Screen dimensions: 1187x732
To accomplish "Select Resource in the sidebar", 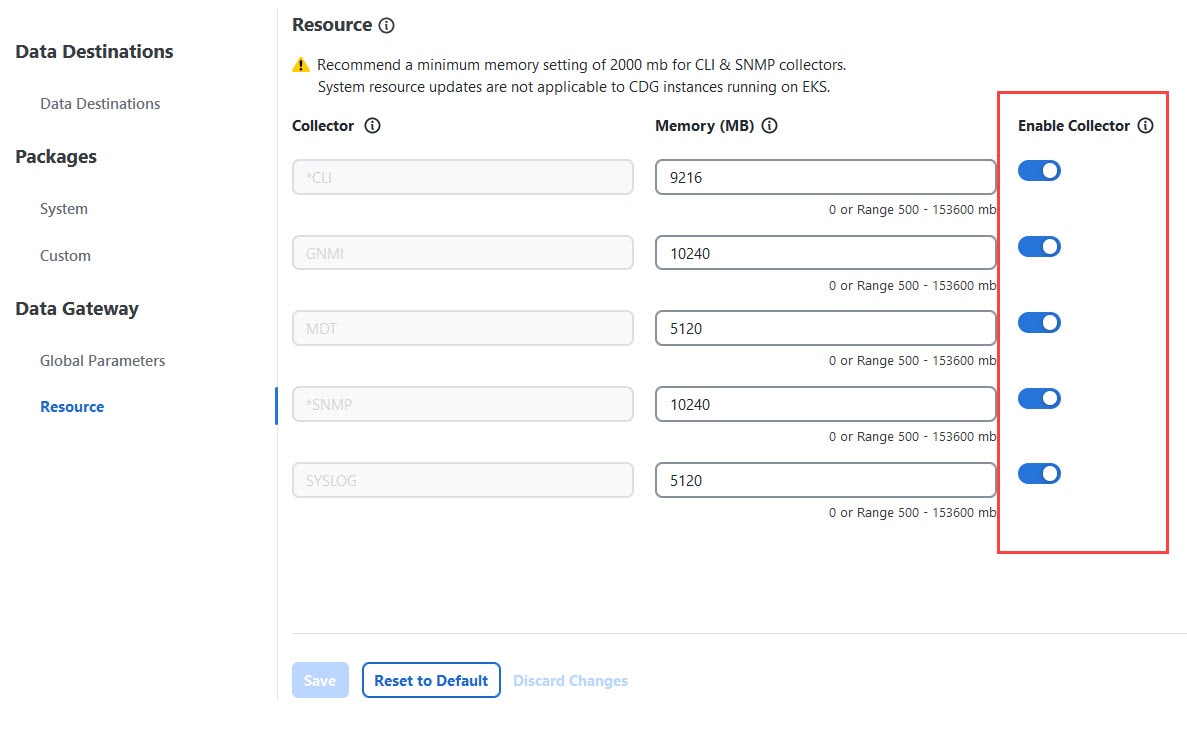I will [x=72, y=407].
